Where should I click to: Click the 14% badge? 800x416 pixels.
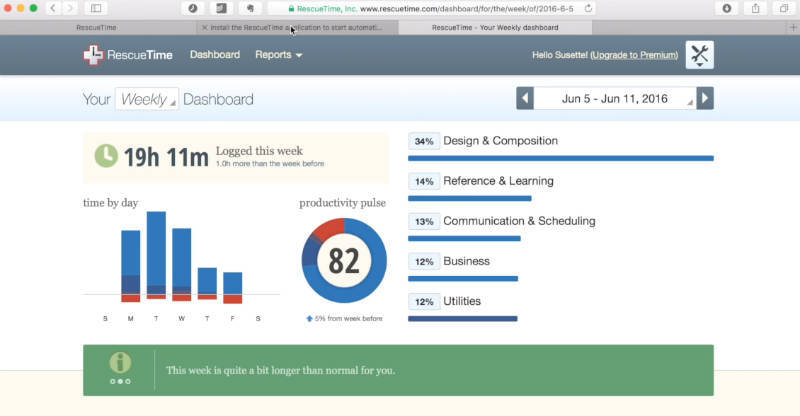pos(424,181)
